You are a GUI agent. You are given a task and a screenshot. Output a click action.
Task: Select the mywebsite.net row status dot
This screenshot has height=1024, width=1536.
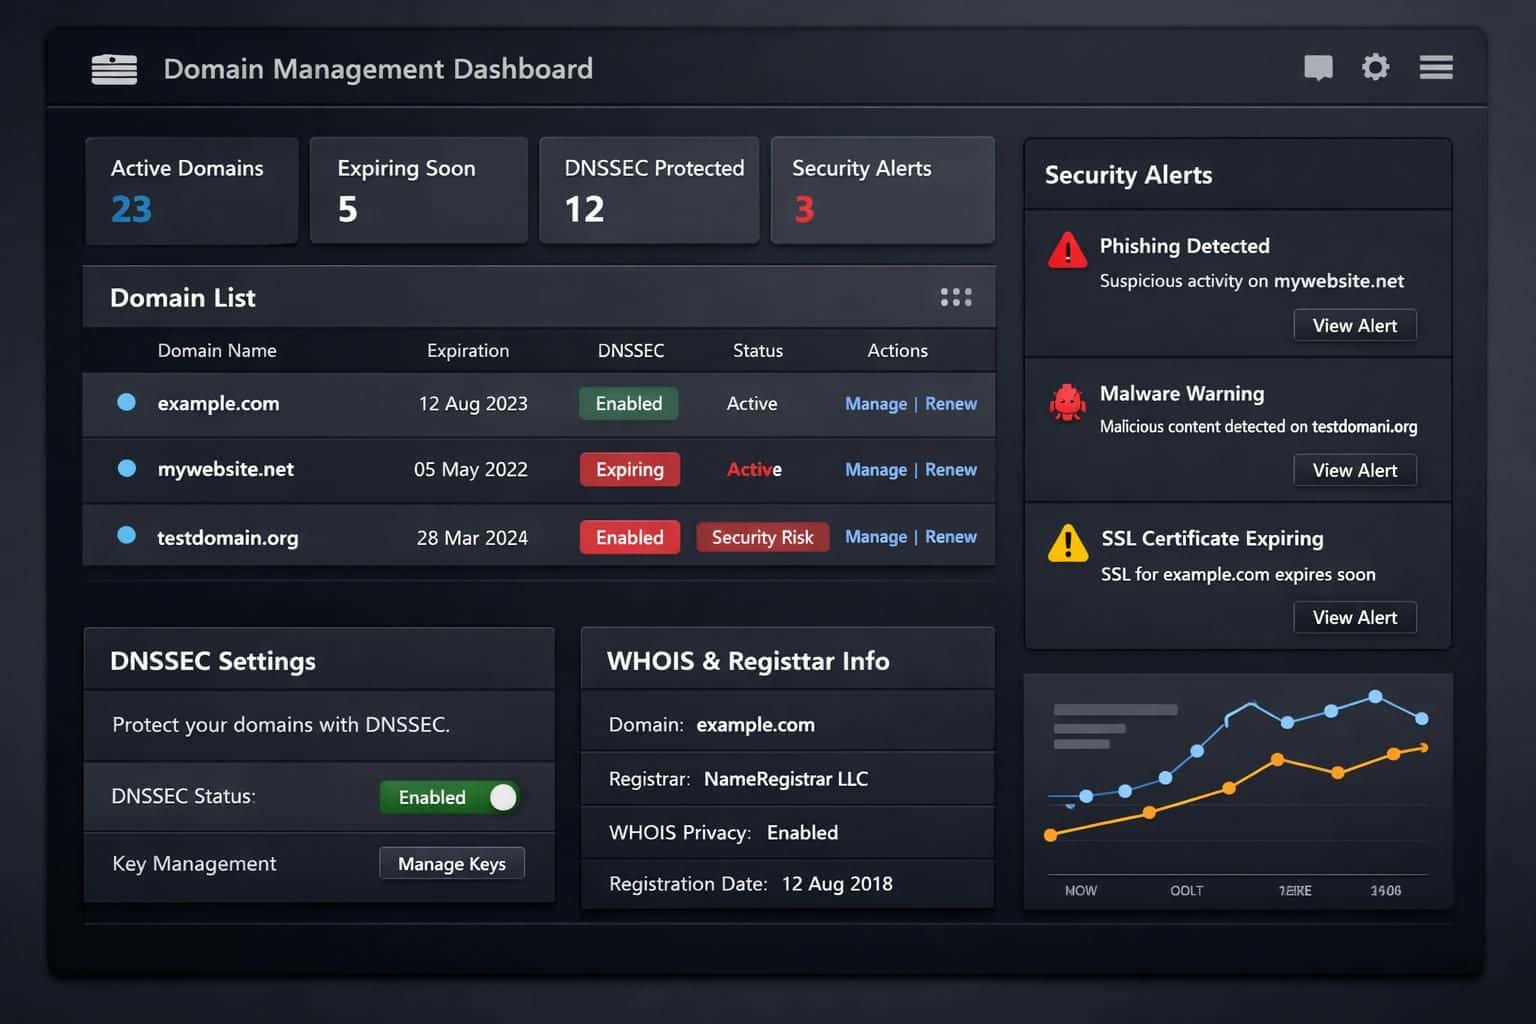point(127,468)
